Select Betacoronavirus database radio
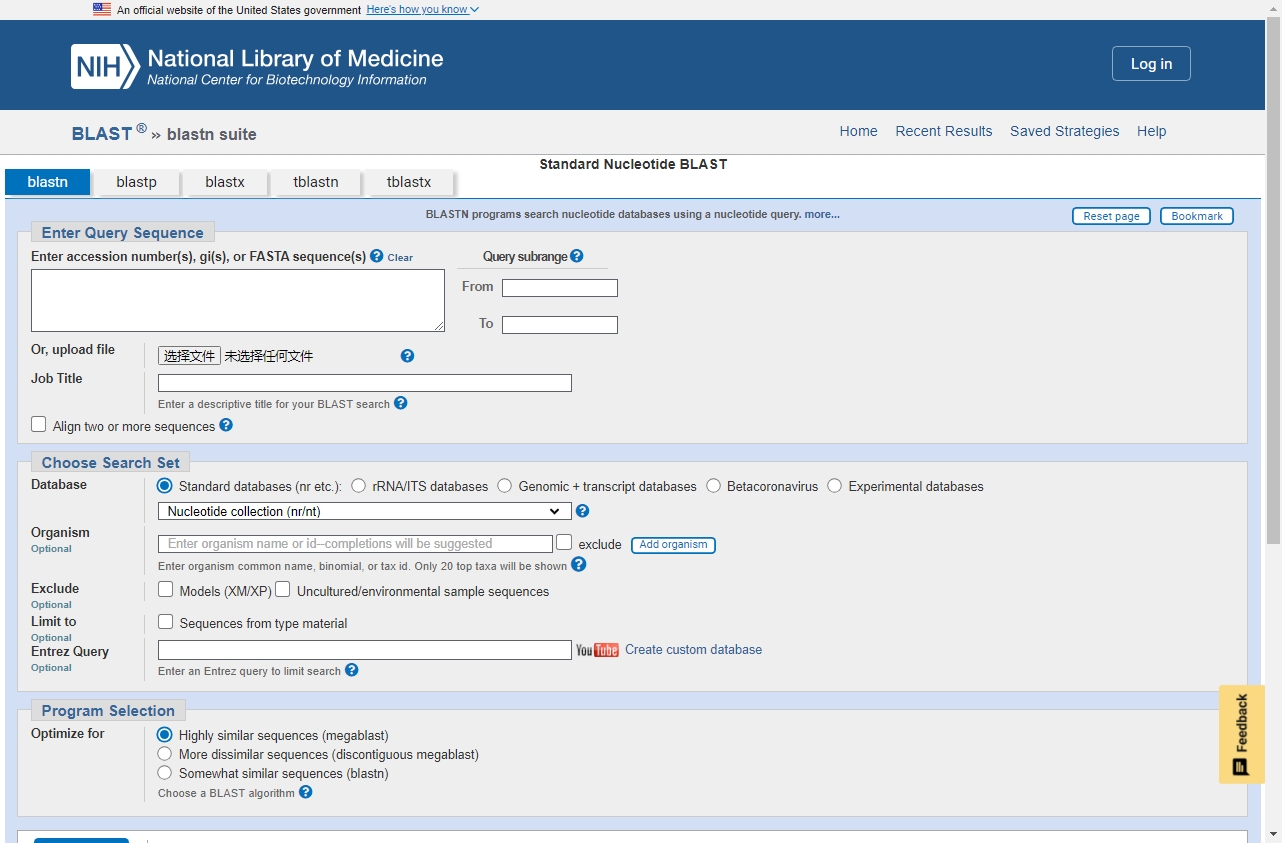The image size is (1282, 843). coord(713,486)
